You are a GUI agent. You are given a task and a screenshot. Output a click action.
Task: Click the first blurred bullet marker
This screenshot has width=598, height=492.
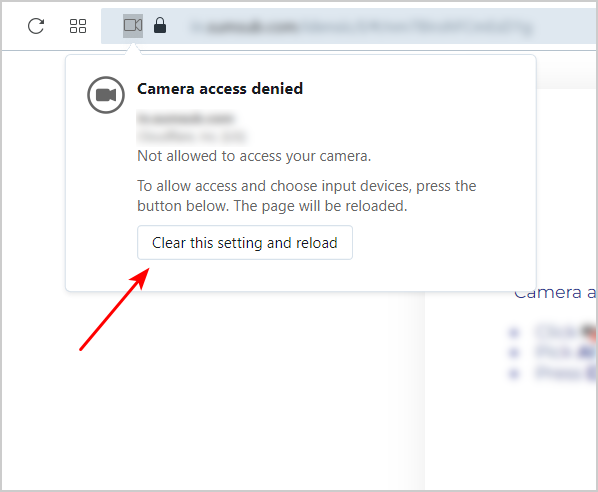(x=514, y=333)
